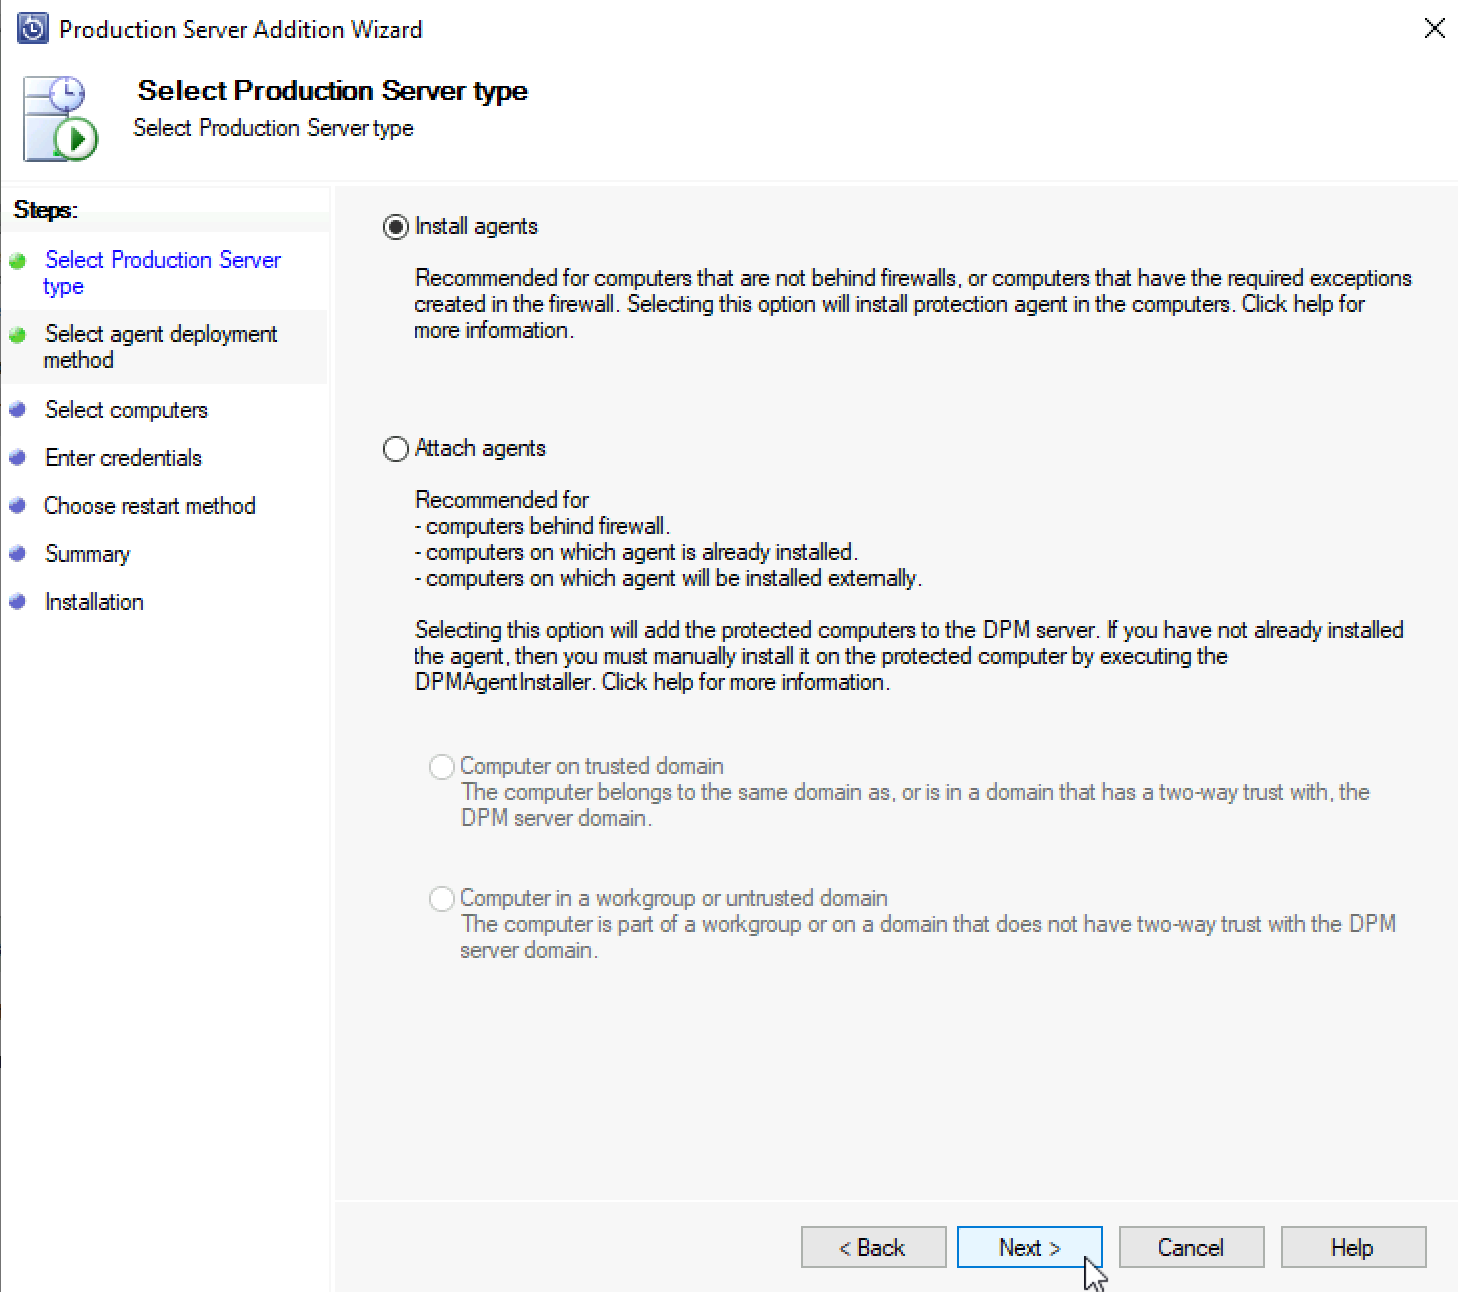Click the Back button

tap(873, 1247)
